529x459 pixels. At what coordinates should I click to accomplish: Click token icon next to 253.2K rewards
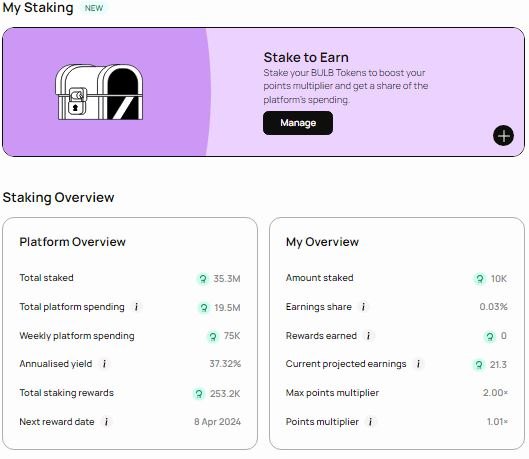[199, 394]
